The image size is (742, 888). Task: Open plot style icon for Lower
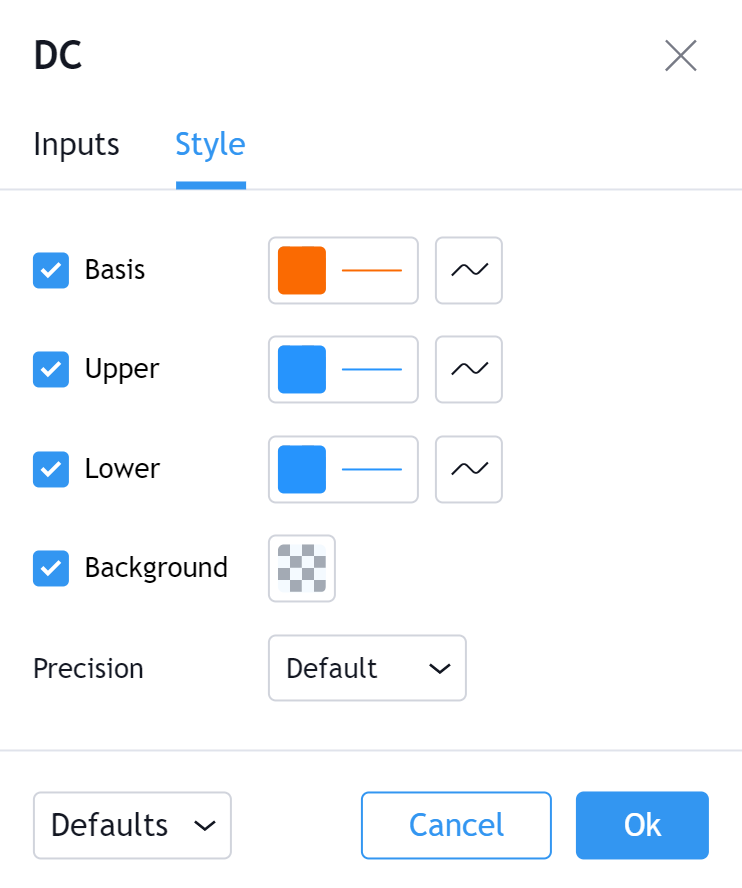click(x=469, y=468)
